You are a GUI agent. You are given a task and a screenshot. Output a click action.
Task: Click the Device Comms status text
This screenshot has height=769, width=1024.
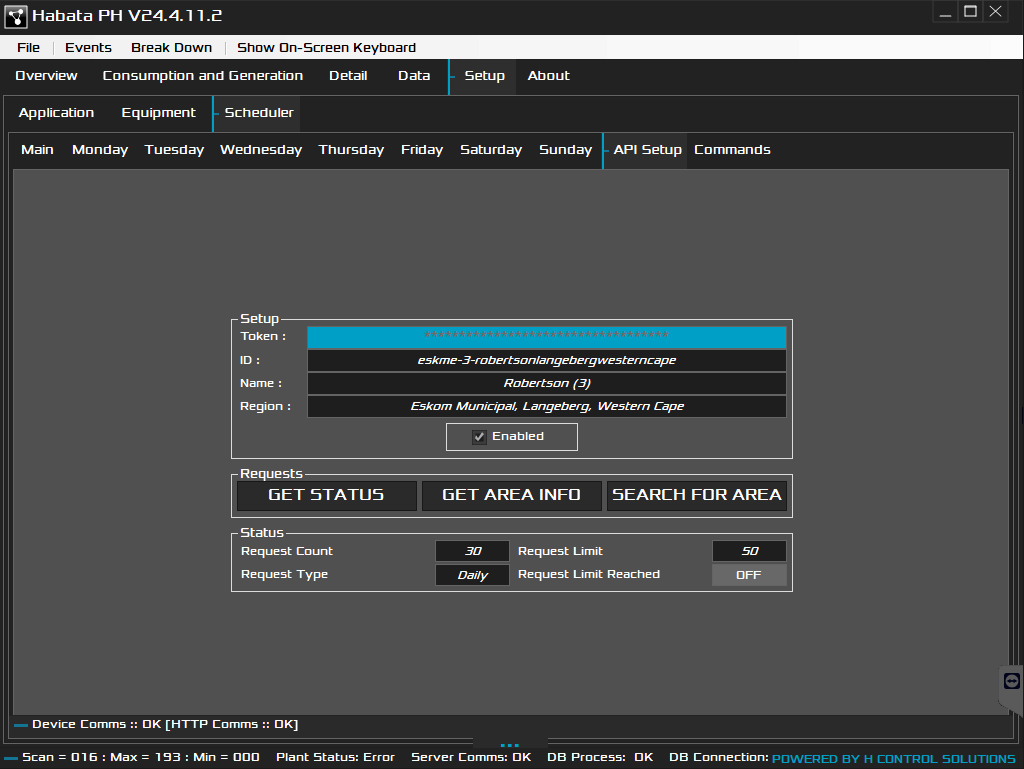click(x=165, y=725)
